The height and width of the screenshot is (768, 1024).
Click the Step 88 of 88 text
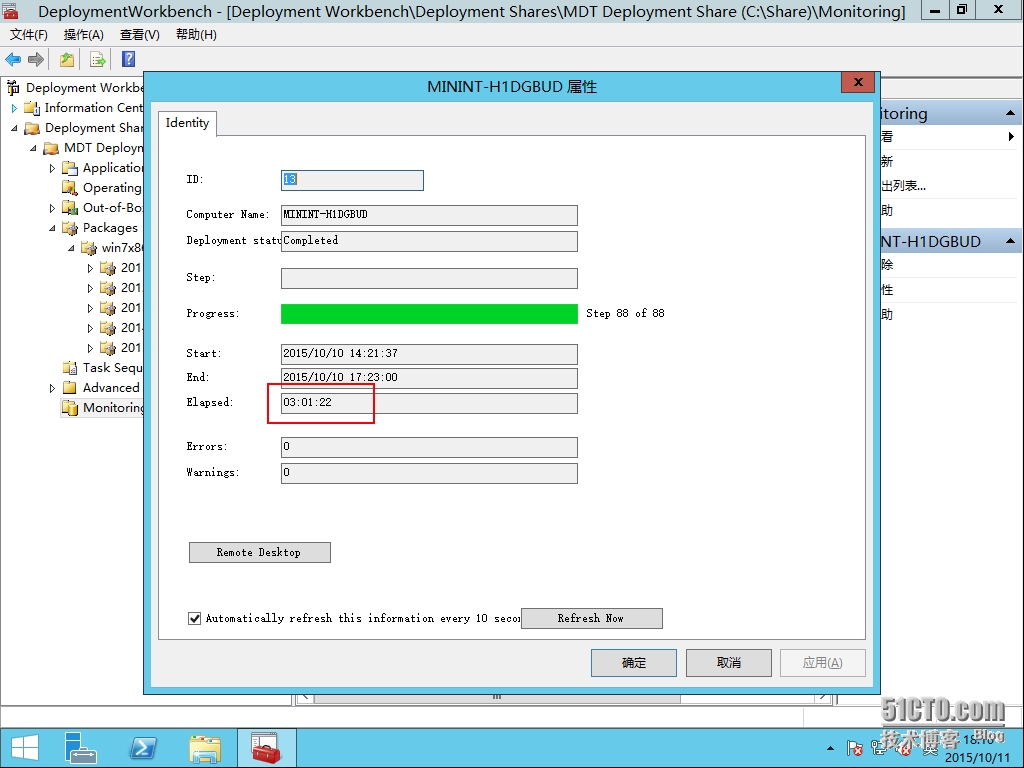625,313
